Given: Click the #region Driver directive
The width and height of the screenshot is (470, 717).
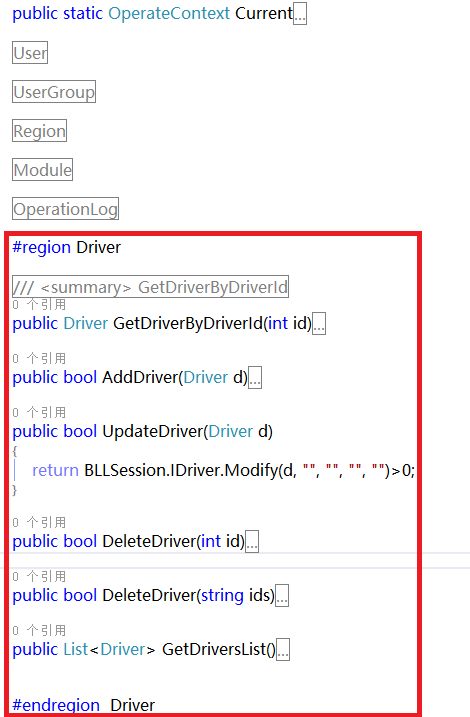Looking at the screenshot, I should 67,247.
